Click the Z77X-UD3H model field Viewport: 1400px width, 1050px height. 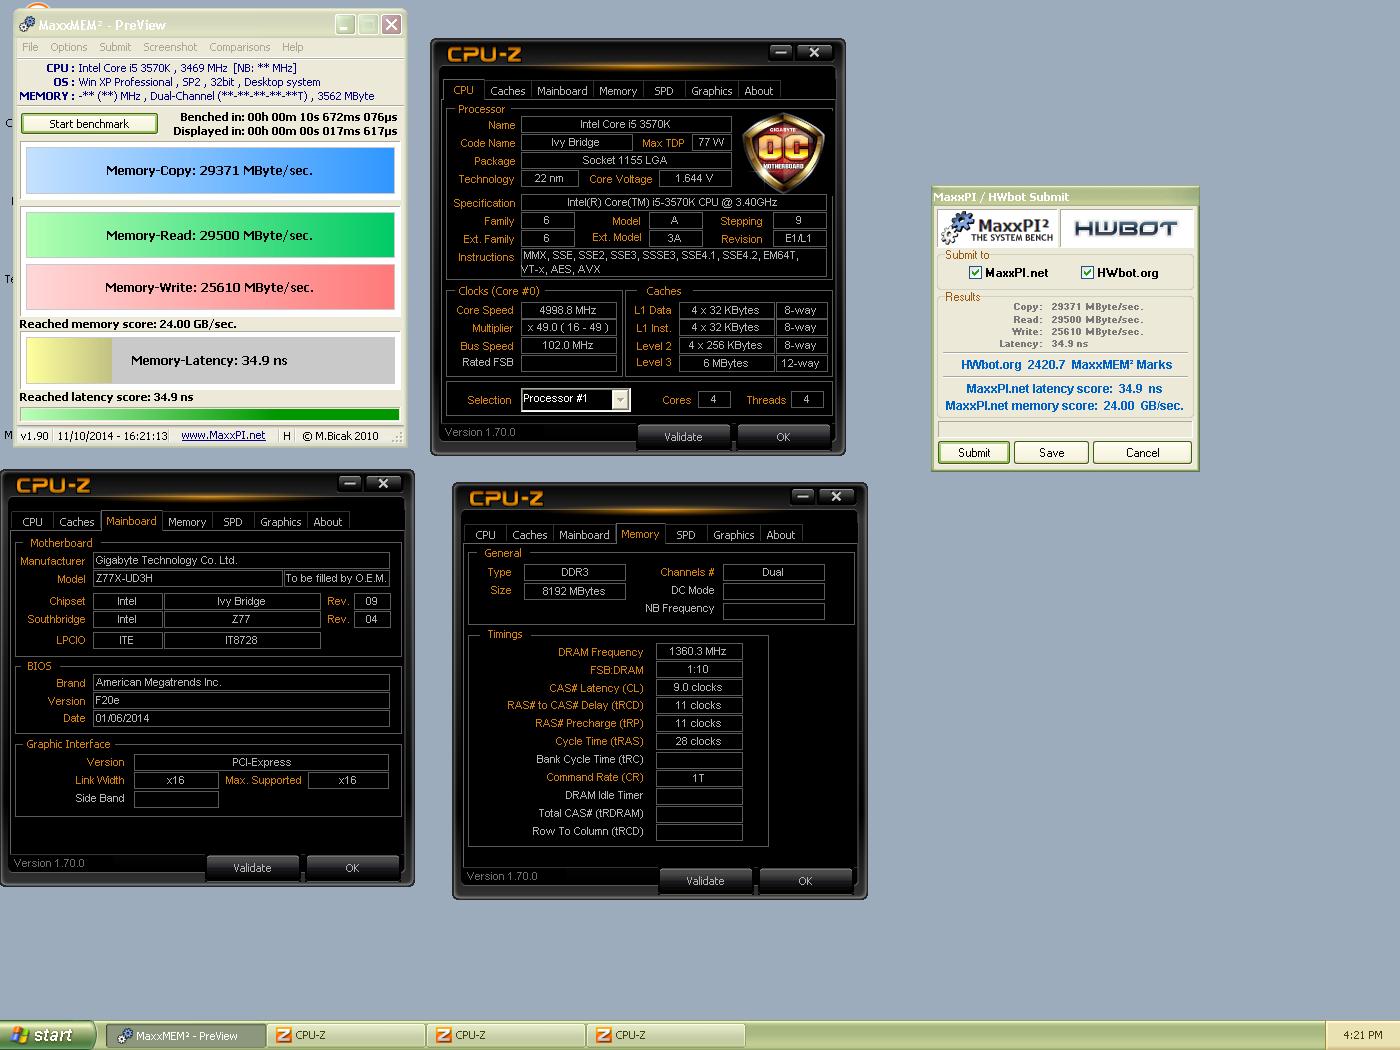point(188,579)
